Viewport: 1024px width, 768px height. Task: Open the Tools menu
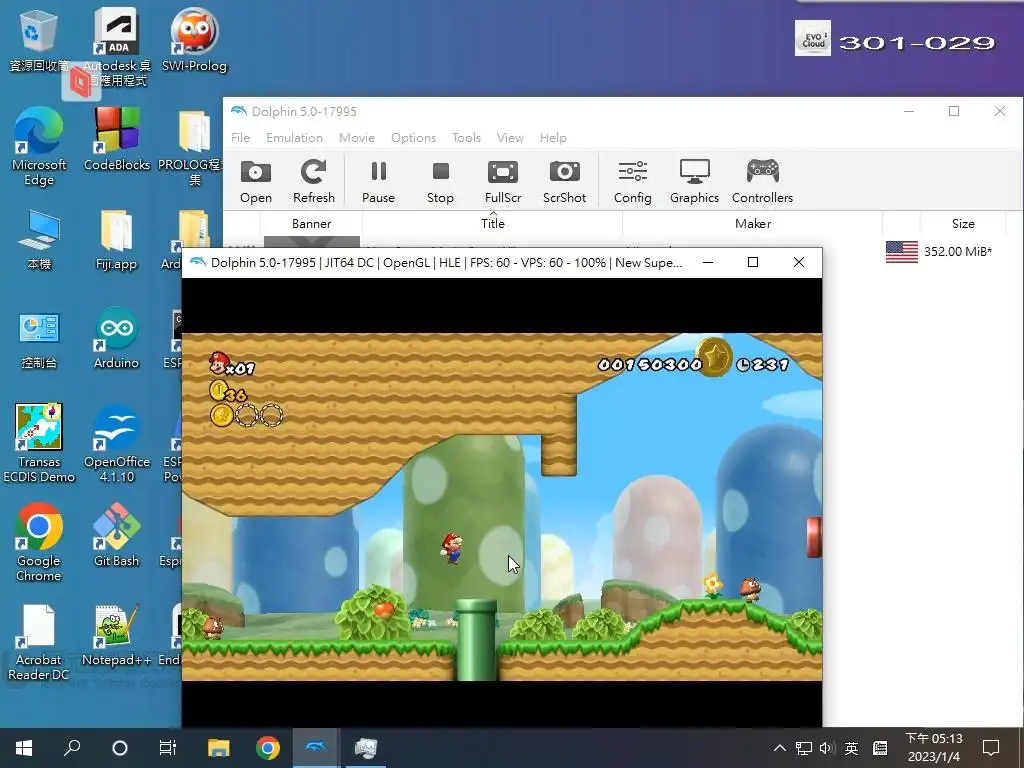coord(466,138)
